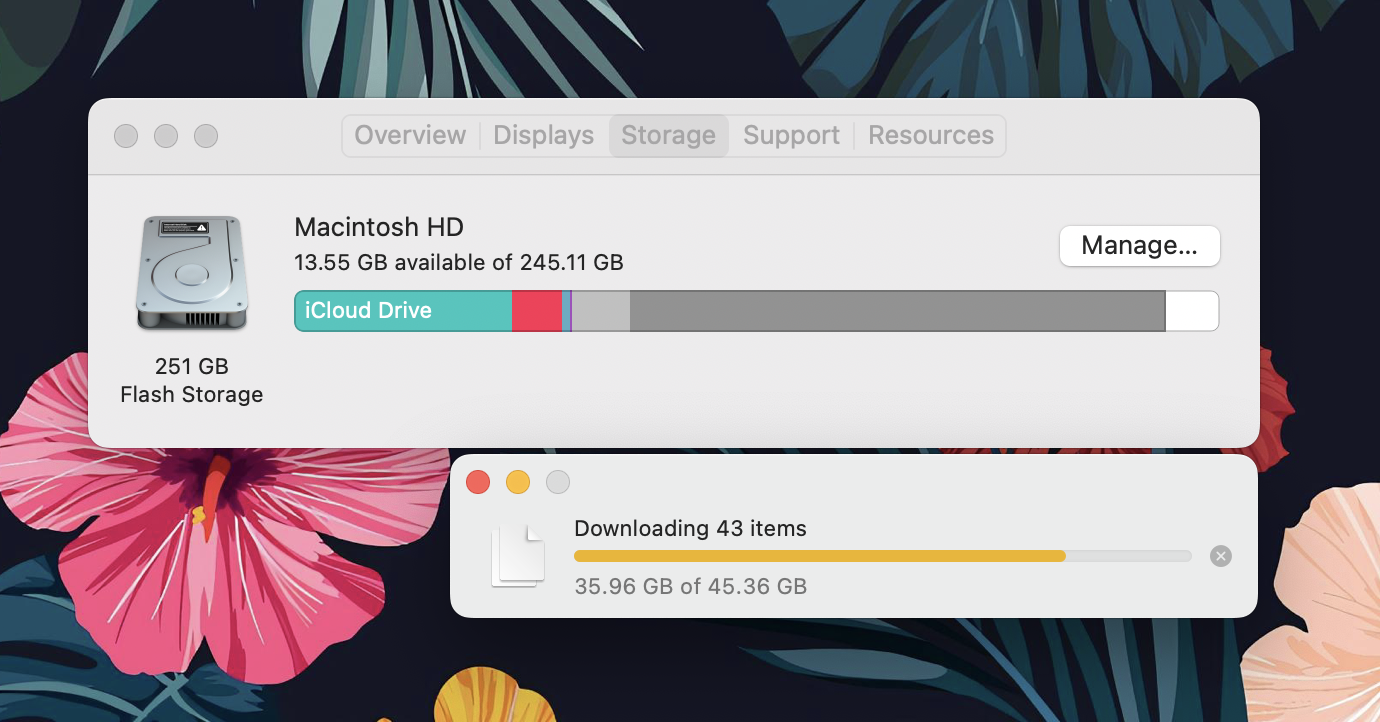The height and width of the screenshot is (722, 1380).
Task: Close the Downloading 43 items window
Action: (478, 482)
